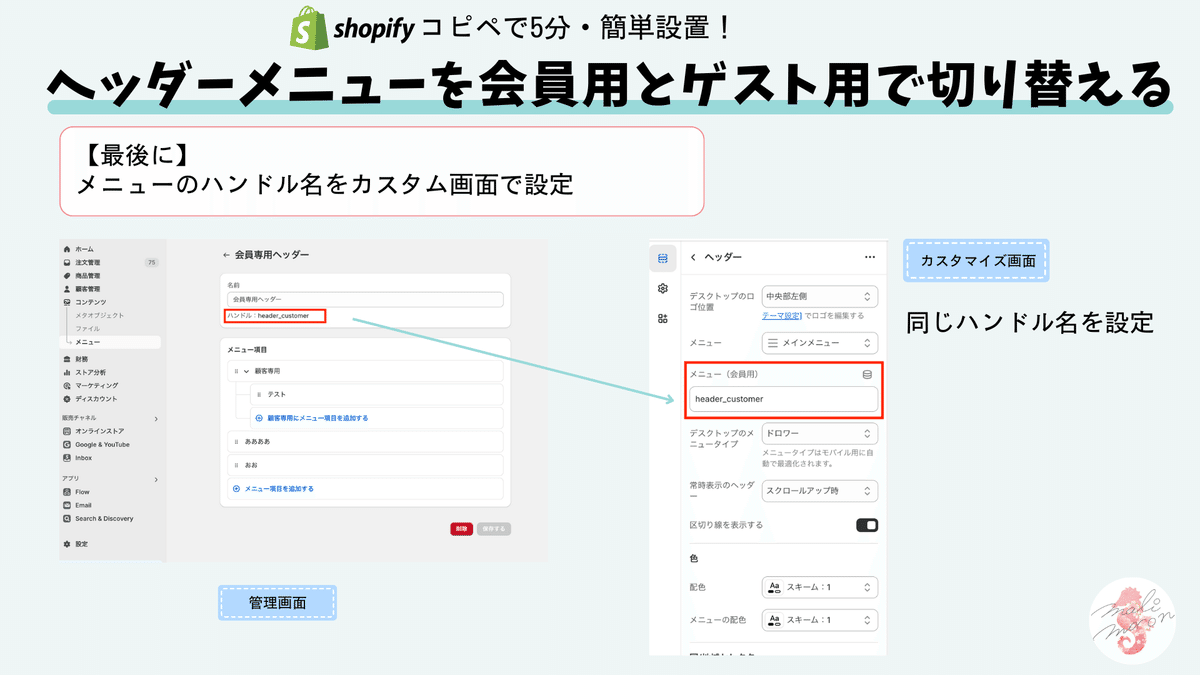Click メニュー項目を追加する link
This screenshot has height=675, width=1200.
[x=273, y=489]
